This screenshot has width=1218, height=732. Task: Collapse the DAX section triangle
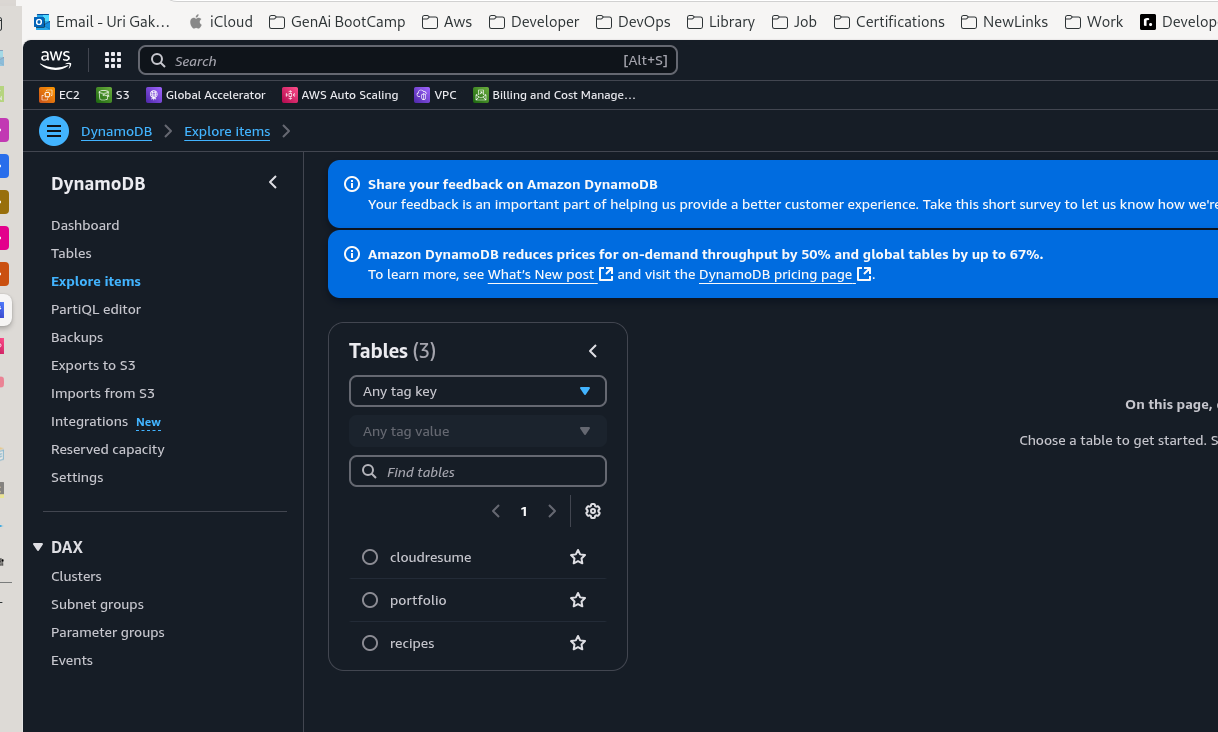38,547
